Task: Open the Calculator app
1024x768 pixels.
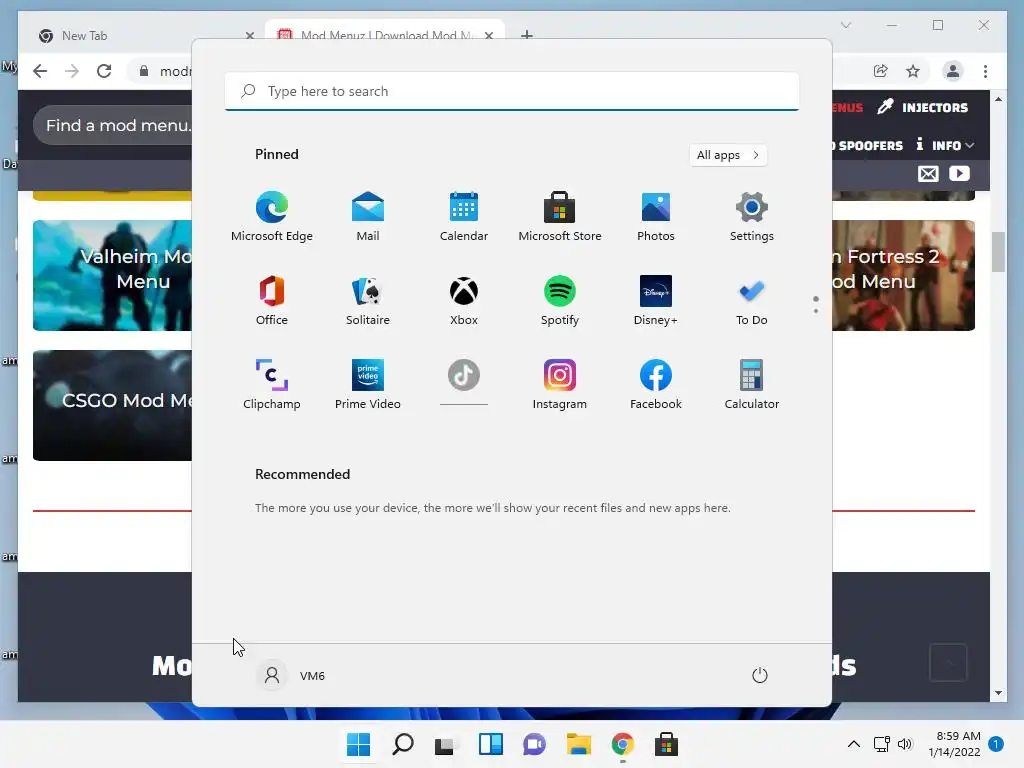Action: pyautogui.click(x=752, y=385)
